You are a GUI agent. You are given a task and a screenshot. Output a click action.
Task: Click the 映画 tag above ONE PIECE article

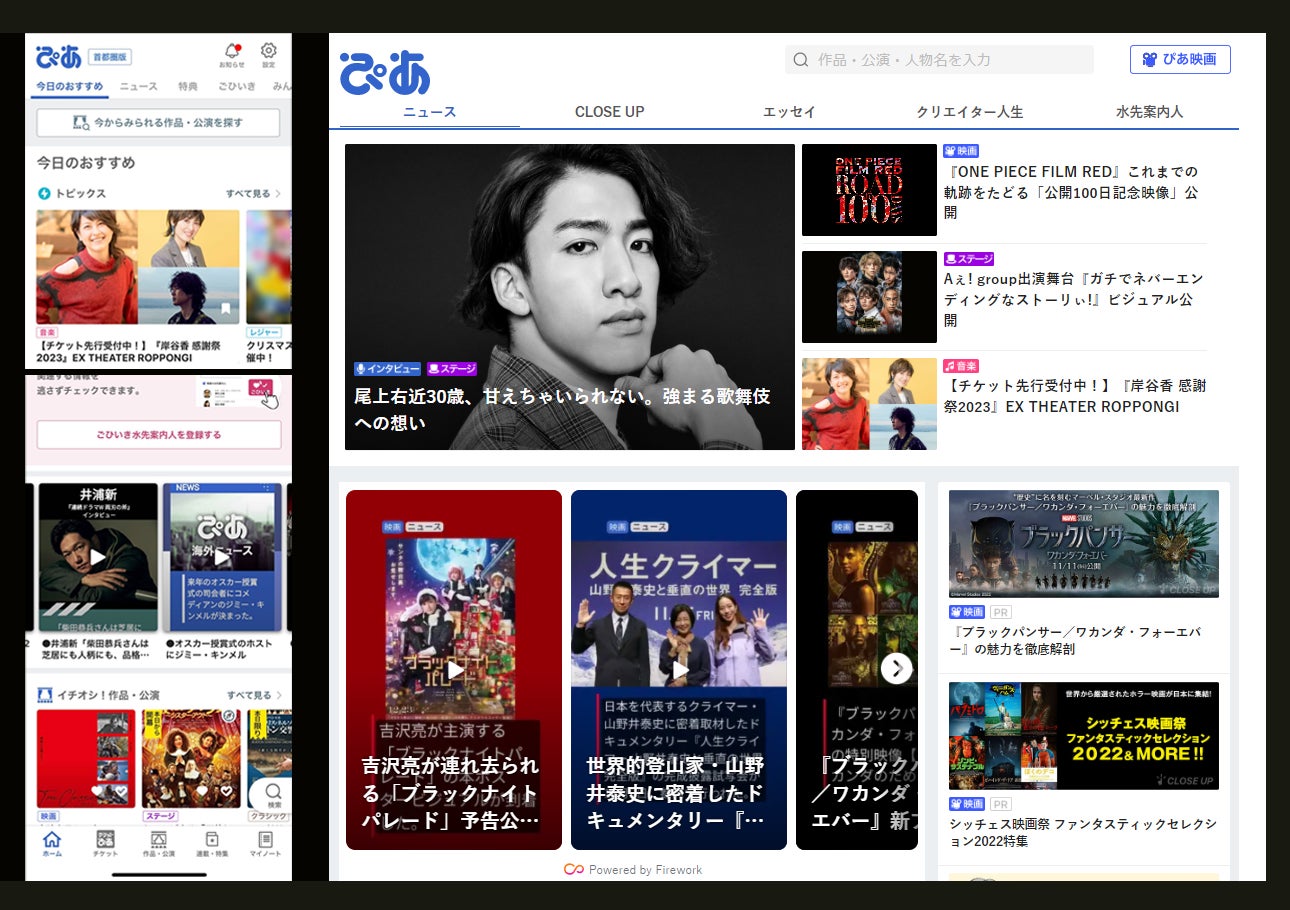click(961, 151)
